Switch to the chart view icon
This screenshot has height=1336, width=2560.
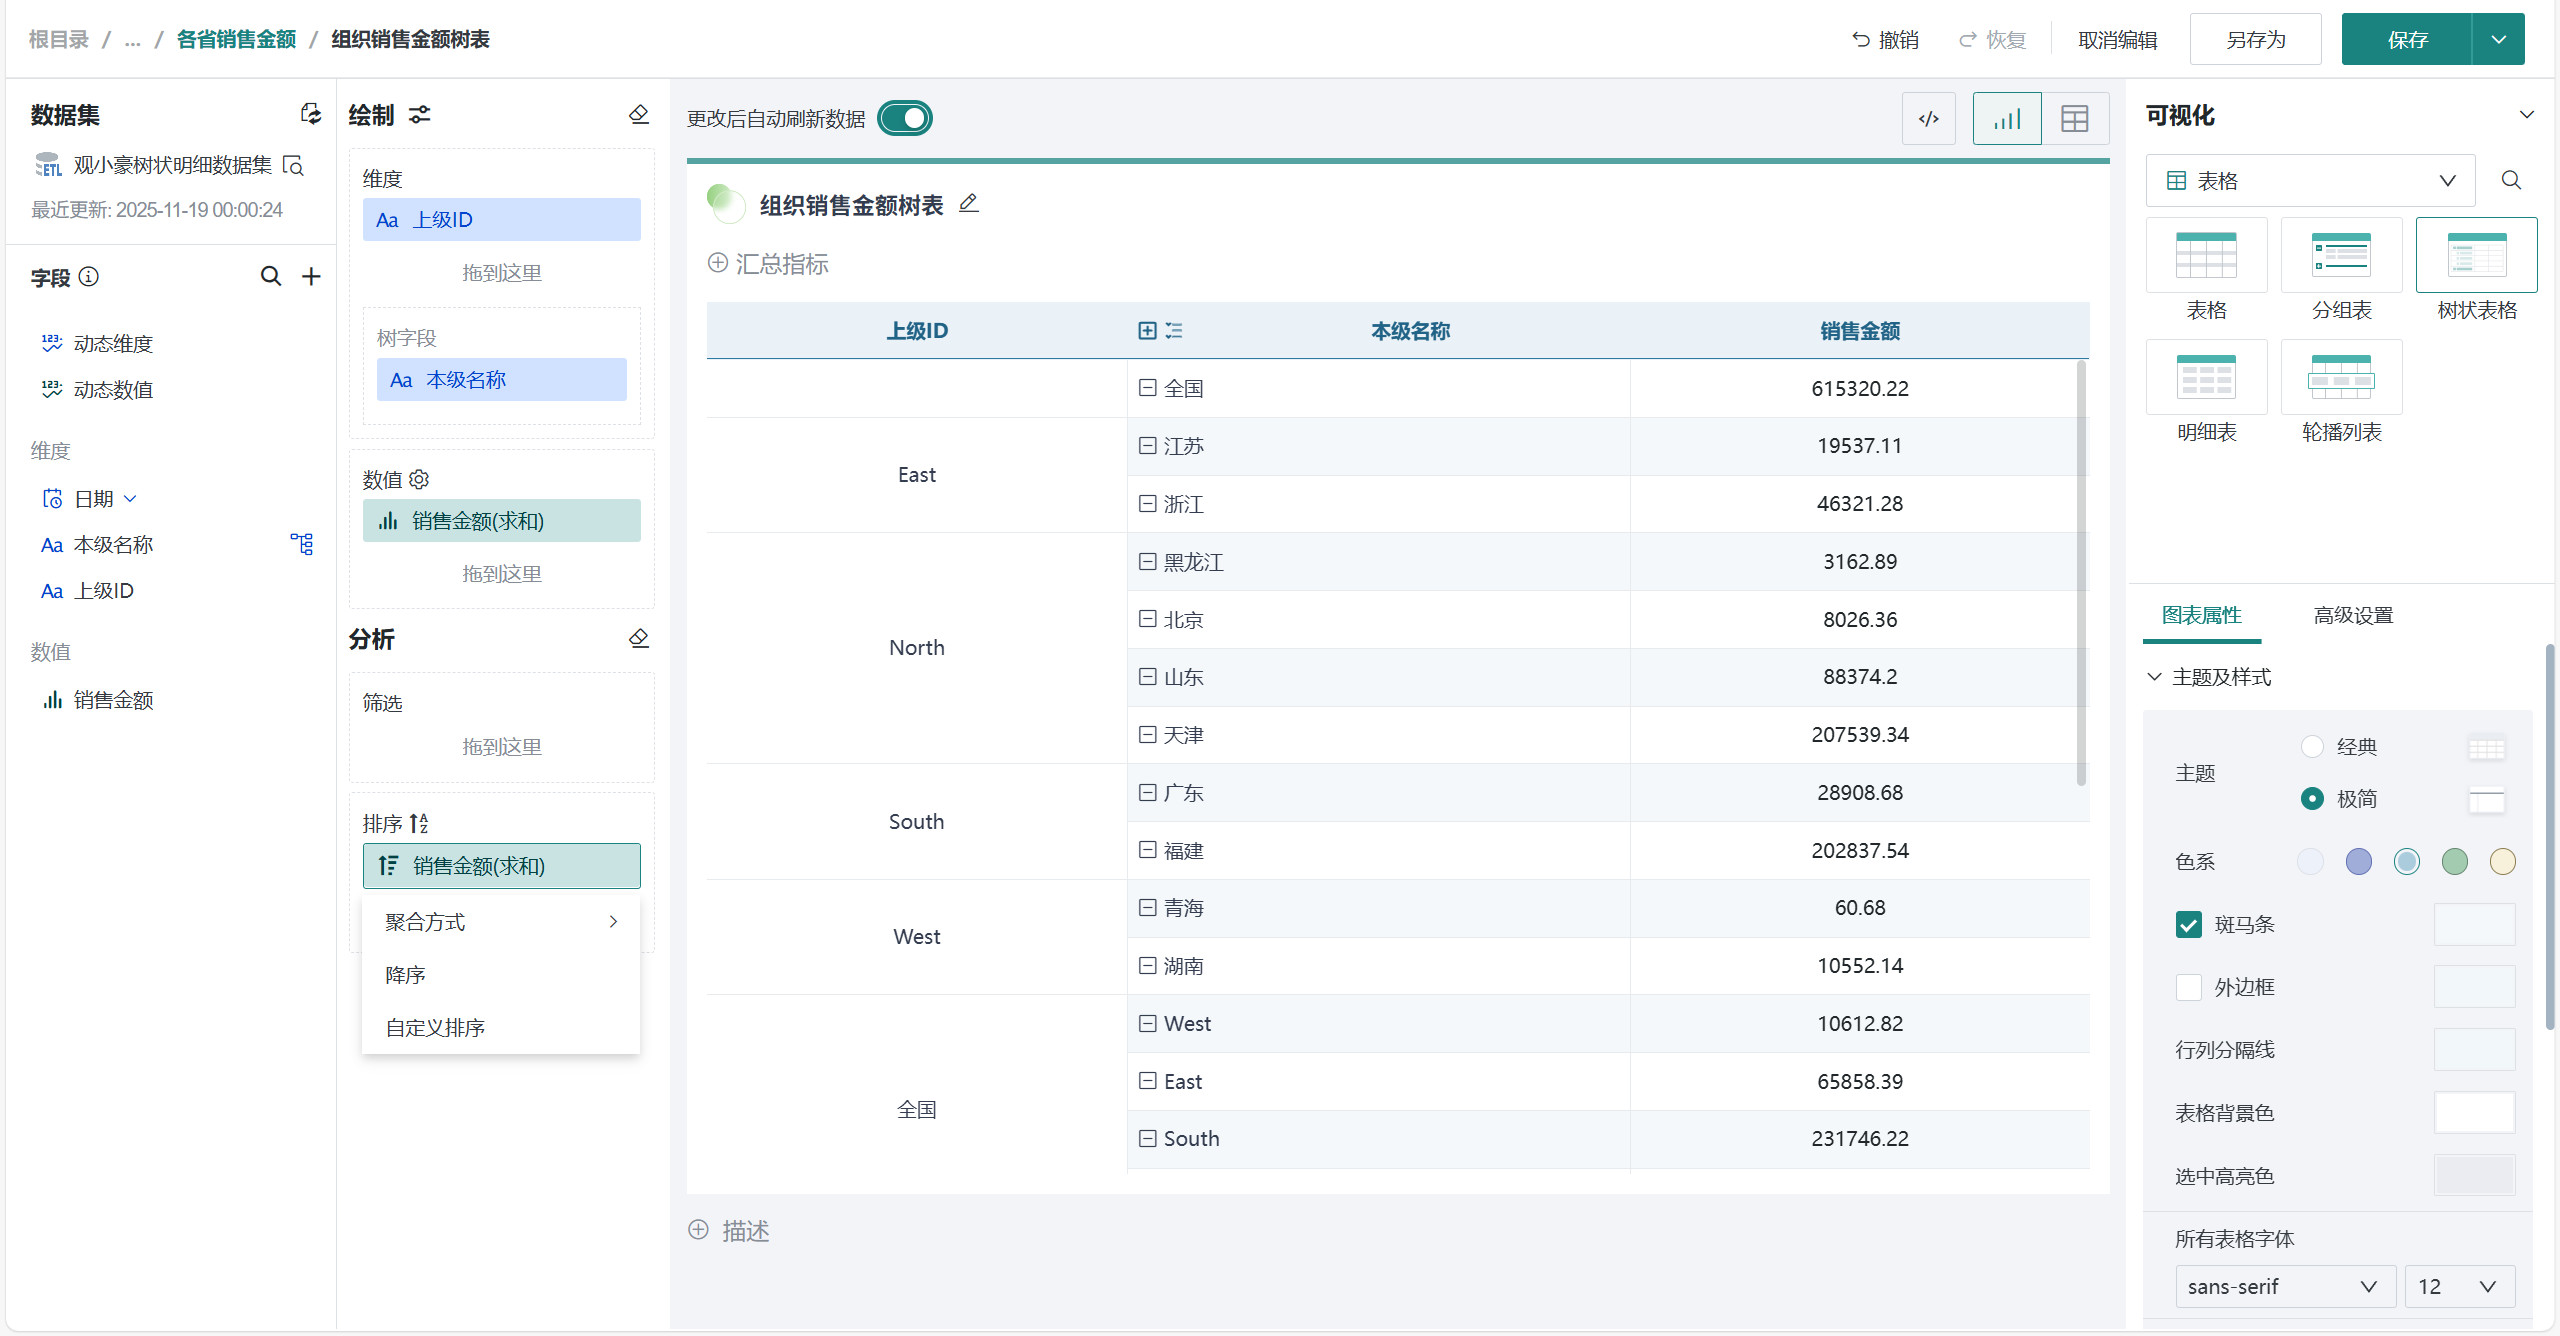tap(2006, 119)
